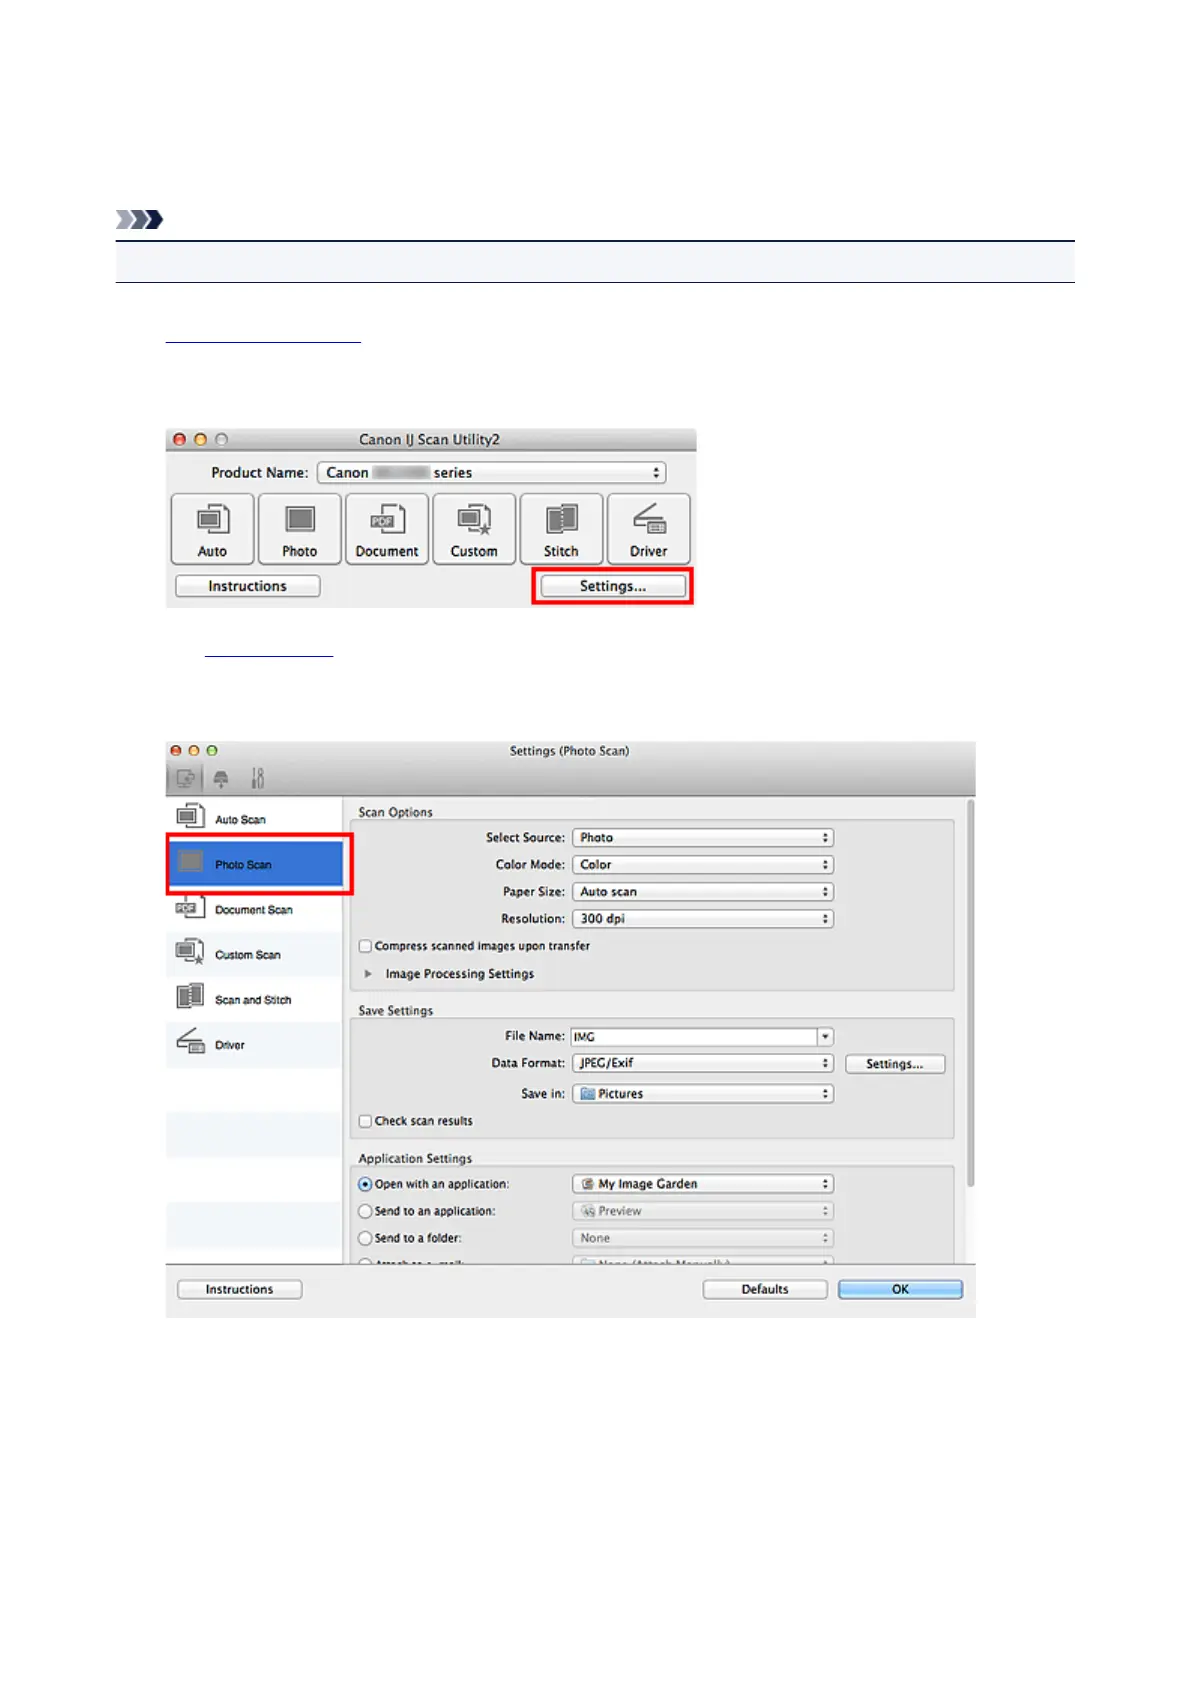1191x1684 pixels.
Task: Select Custom Scan in the settings sidebar
Action: [254, 954]
